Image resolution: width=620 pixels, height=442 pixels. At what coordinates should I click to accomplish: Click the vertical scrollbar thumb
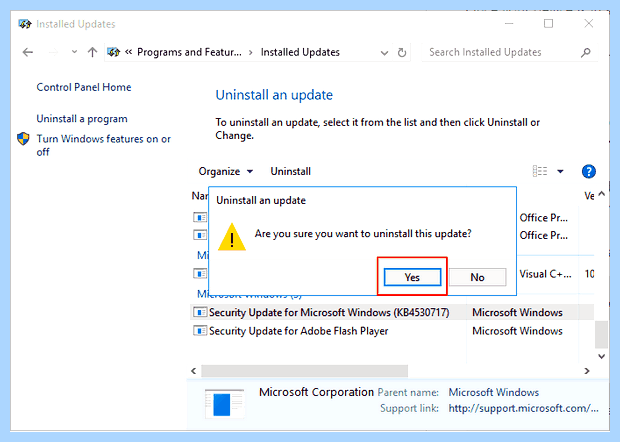click(601, 334)
